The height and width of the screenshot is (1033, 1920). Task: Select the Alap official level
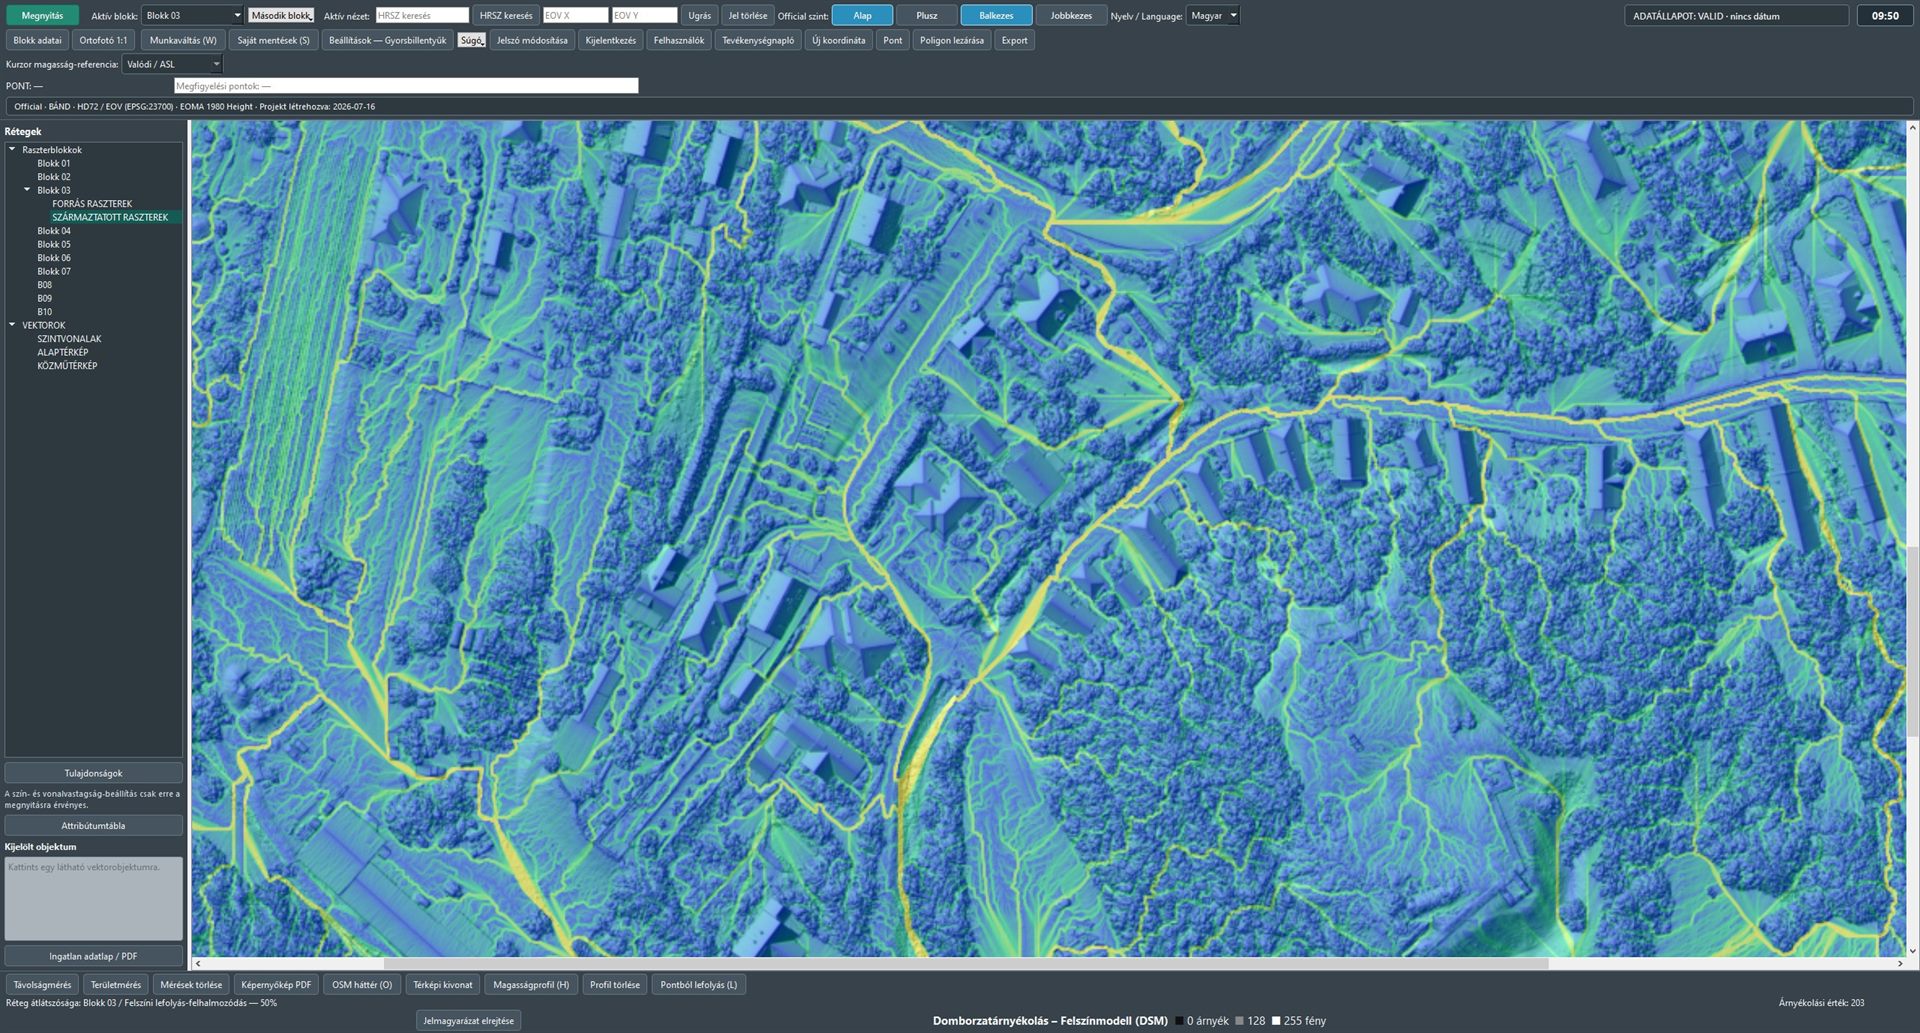(x=862, y=16)
